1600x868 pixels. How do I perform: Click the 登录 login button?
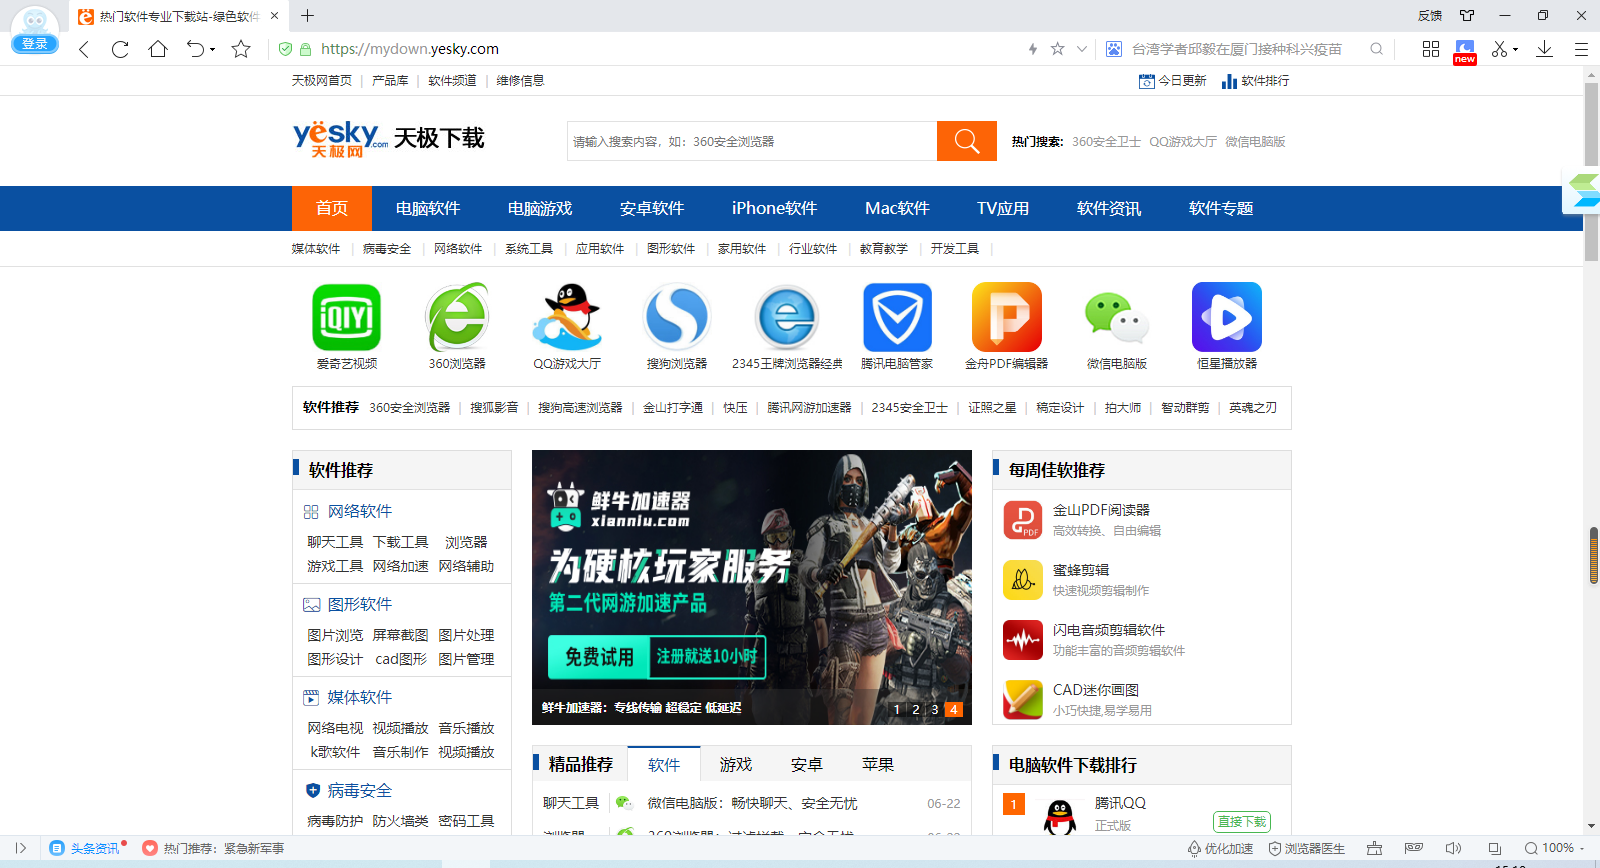(x=35, y=44)
